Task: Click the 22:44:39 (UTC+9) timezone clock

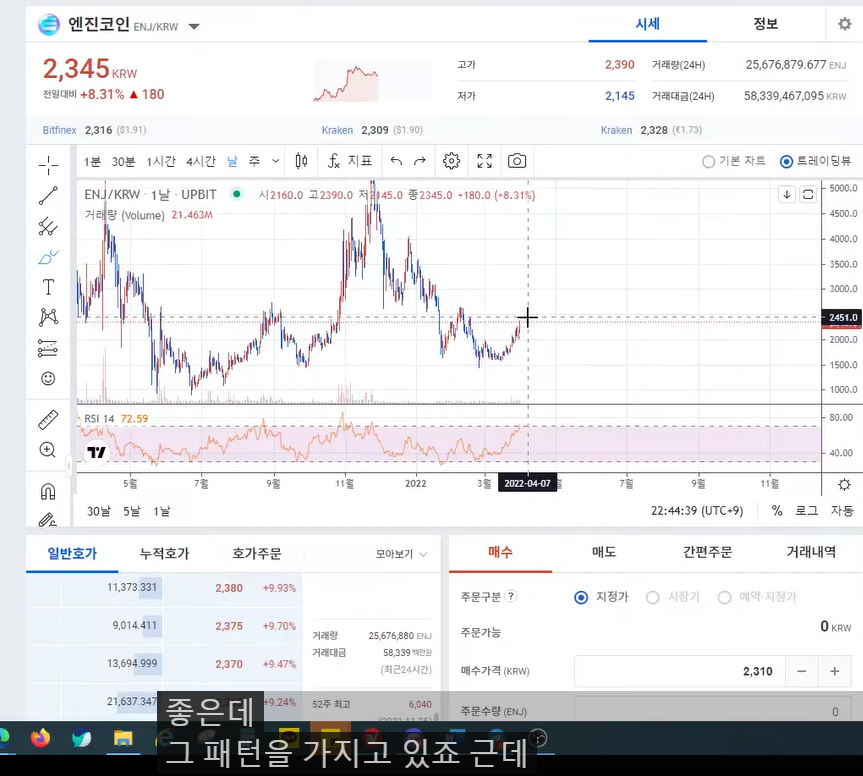Action: (697, 511)
